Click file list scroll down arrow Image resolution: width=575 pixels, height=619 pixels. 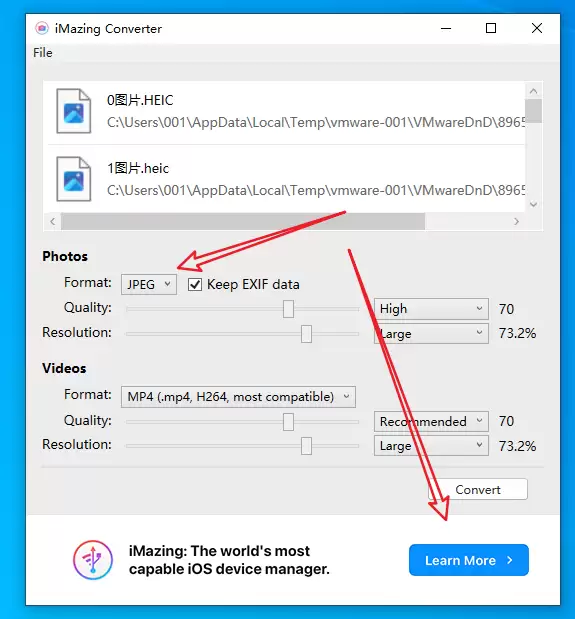534,204
